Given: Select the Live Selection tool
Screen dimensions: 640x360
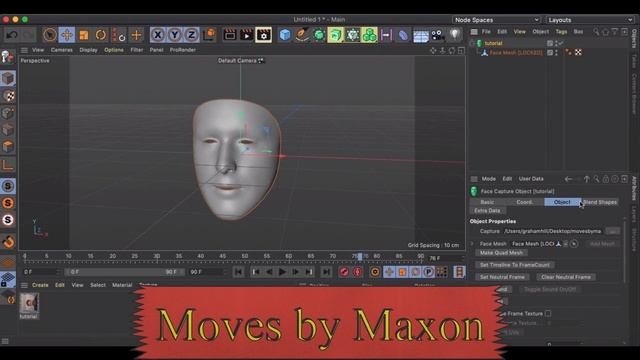Looking at the screenshot, I should click(50, 35).
